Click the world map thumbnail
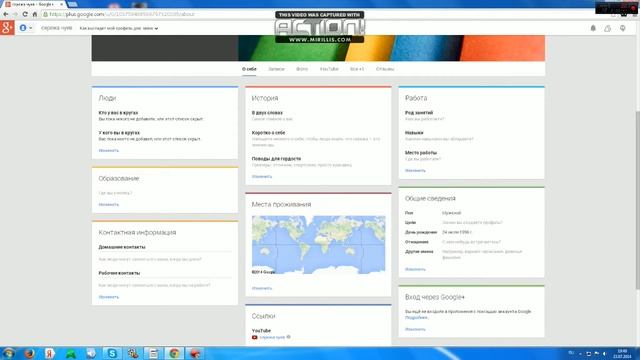640x360 pixels. click(318, 245)
